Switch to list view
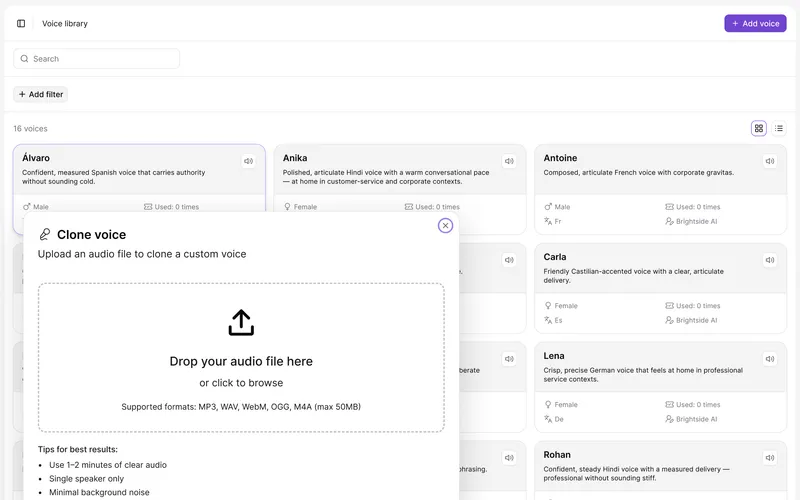 pos(779,129)
